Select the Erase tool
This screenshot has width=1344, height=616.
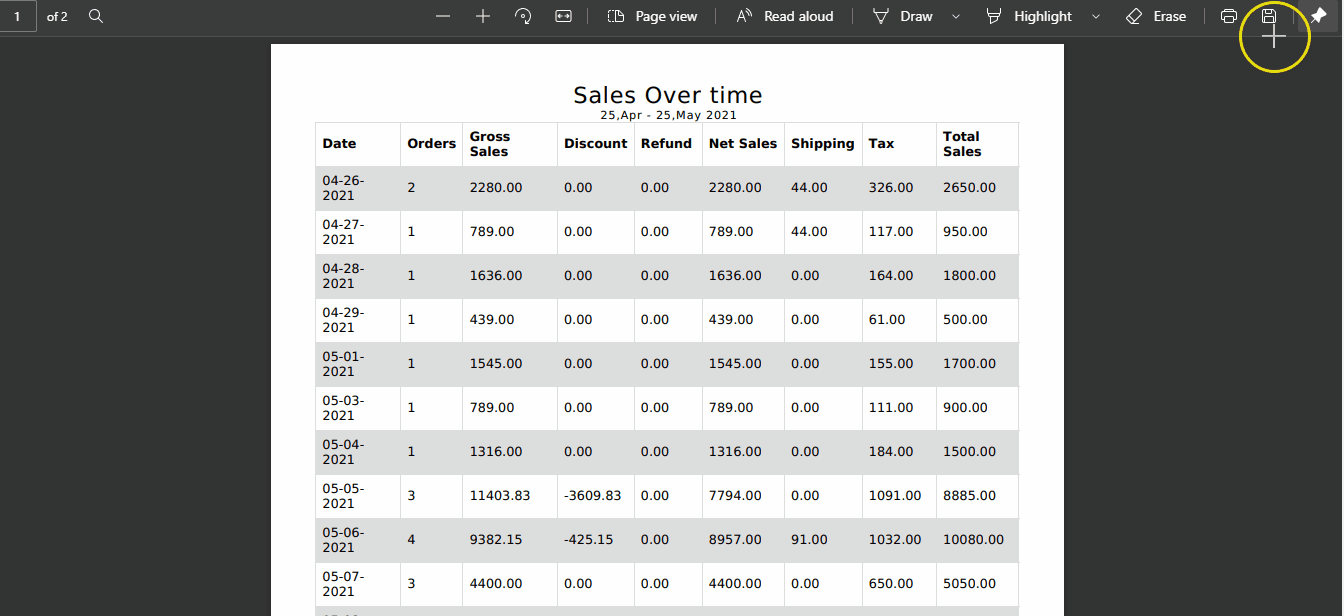click(1156, 16)
